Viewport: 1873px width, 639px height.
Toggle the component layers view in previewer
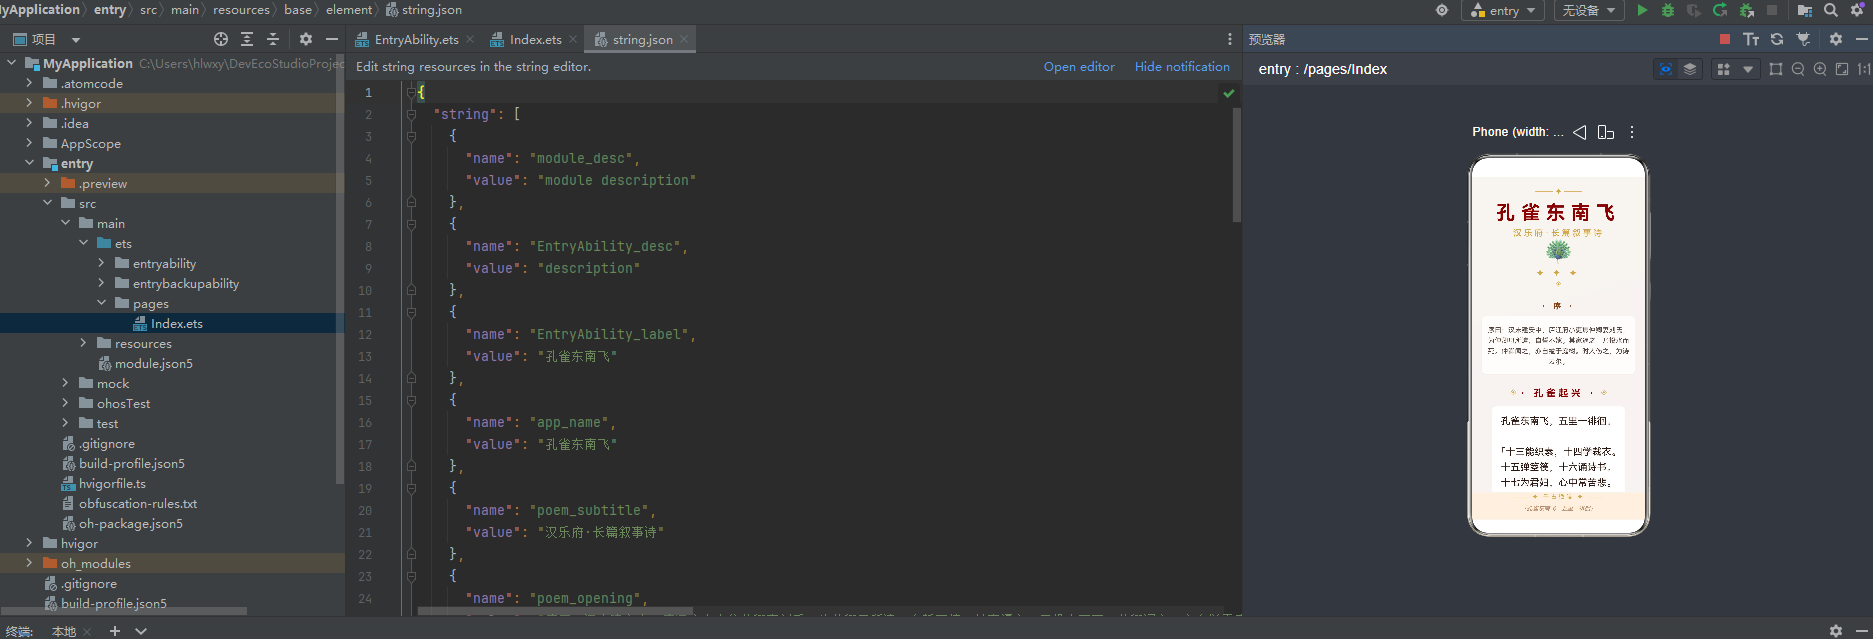pyautogui.click(x=1690, y=69)
